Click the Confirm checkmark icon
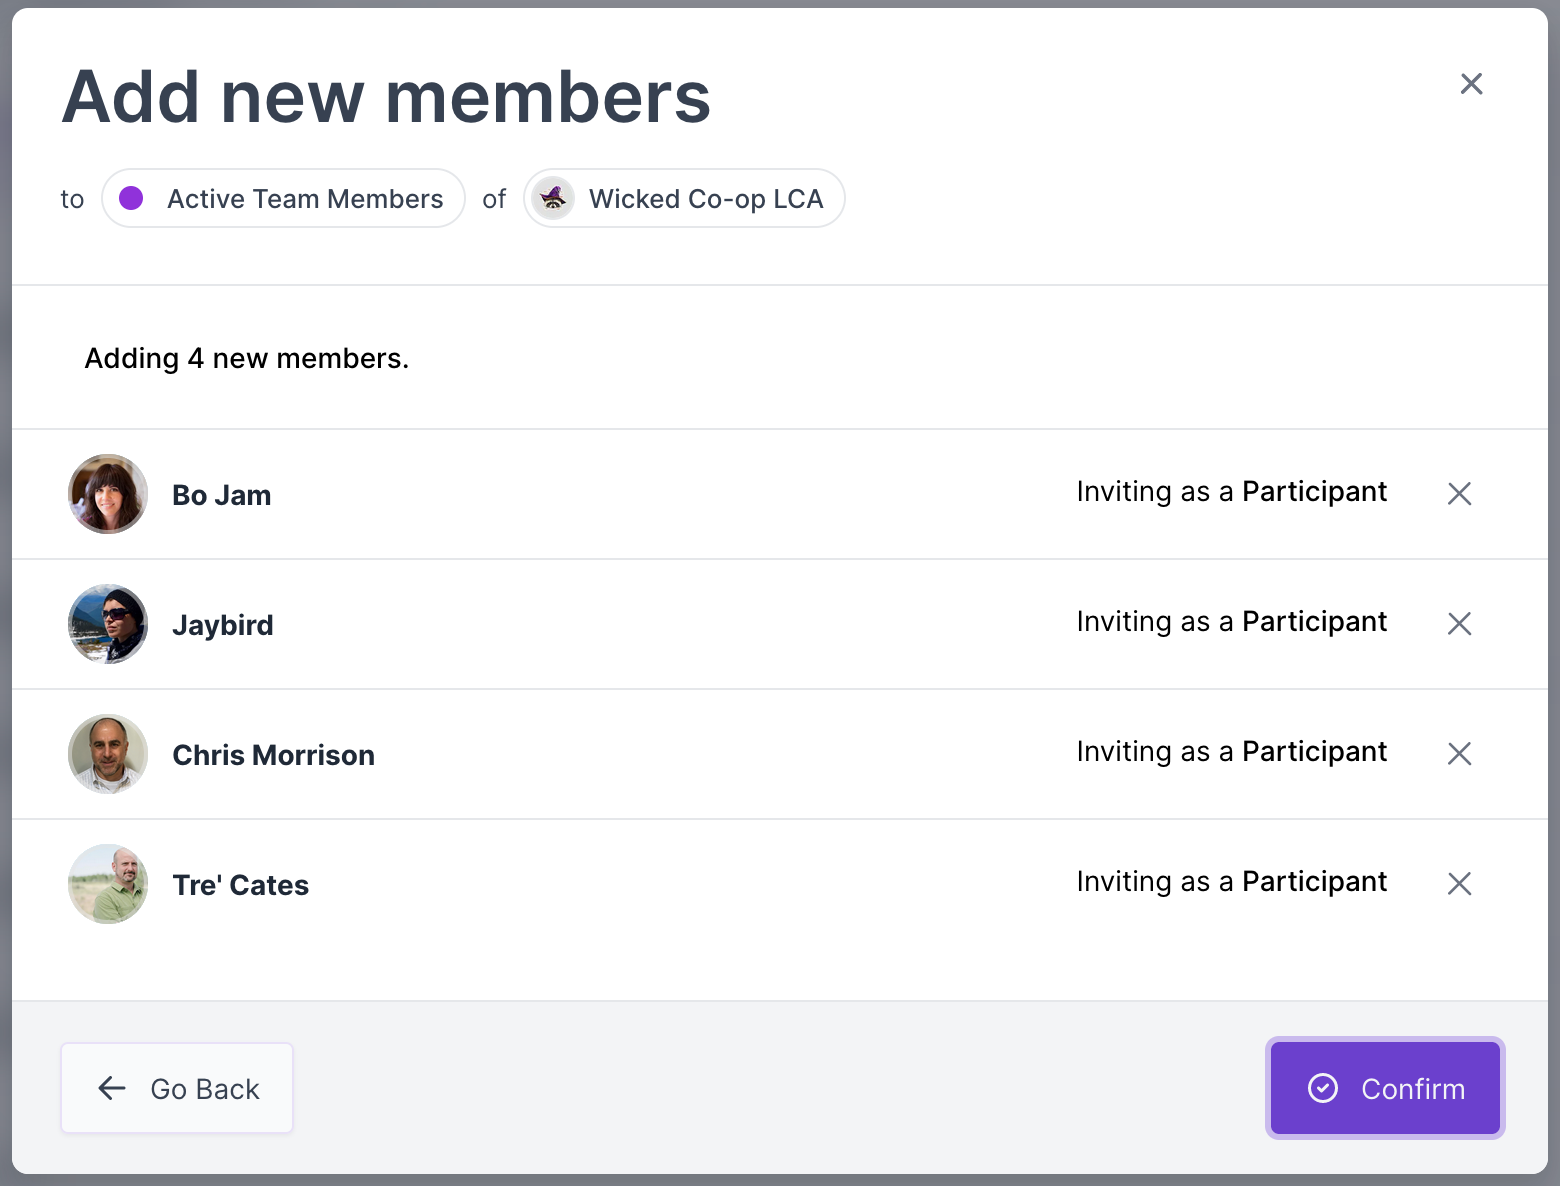The image size is (1560, 1186). click(1323, 1088)
